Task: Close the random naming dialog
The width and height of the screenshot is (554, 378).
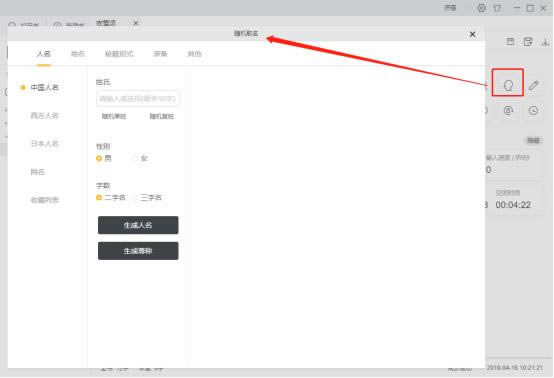Action: 472,34
